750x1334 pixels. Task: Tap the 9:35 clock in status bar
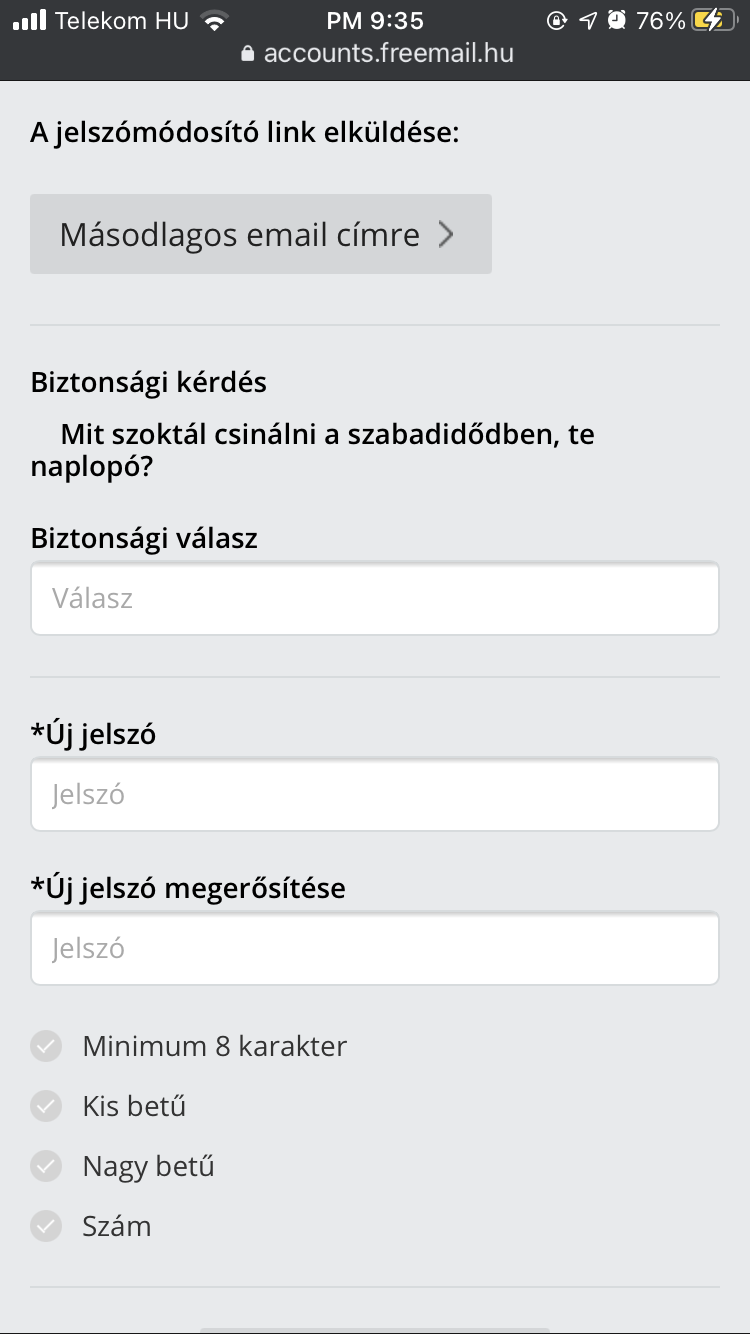(x=375, y=20)
